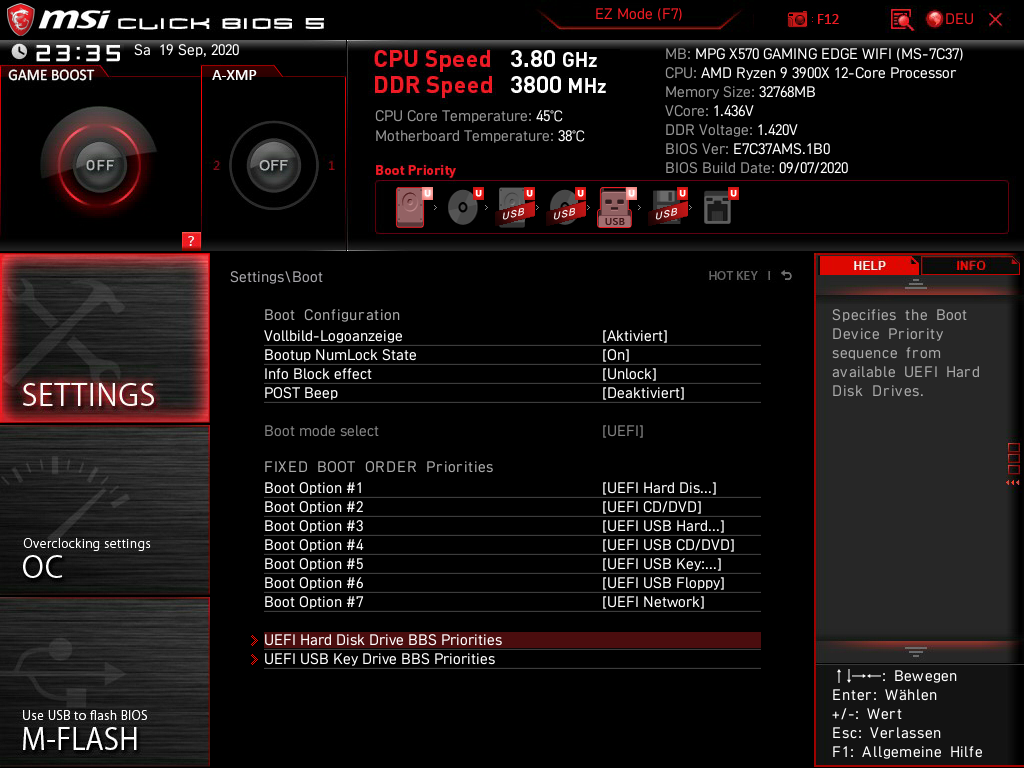Take a screenshot with the F12 camera icon
The width and height of the screenshot is (1024, 768).
(x=797, y=20)
